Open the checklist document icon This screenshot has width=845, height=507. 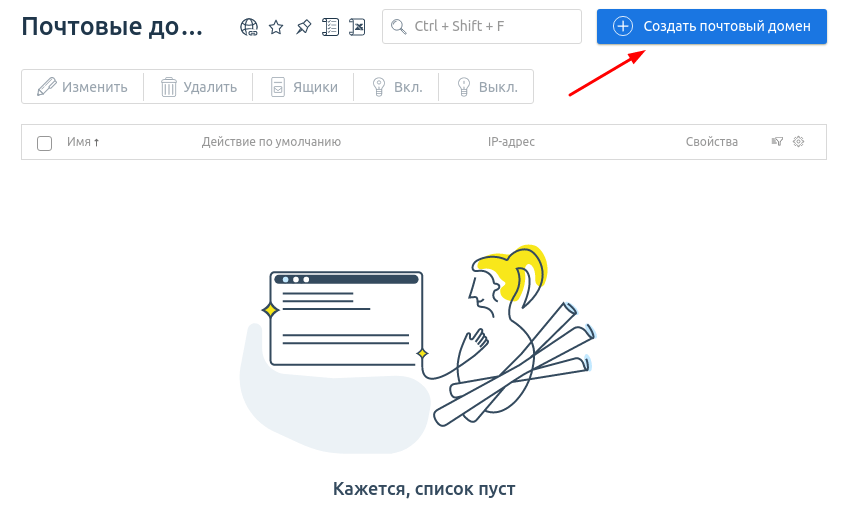[330, 27]
